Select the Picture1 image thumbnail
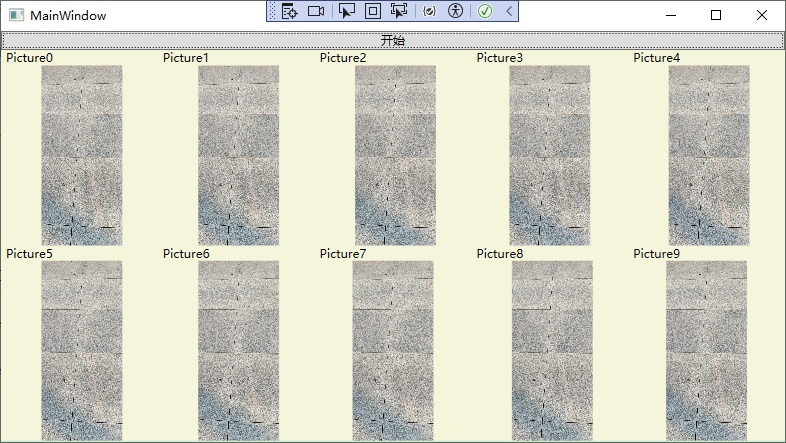786x443 pixels. 239,155
